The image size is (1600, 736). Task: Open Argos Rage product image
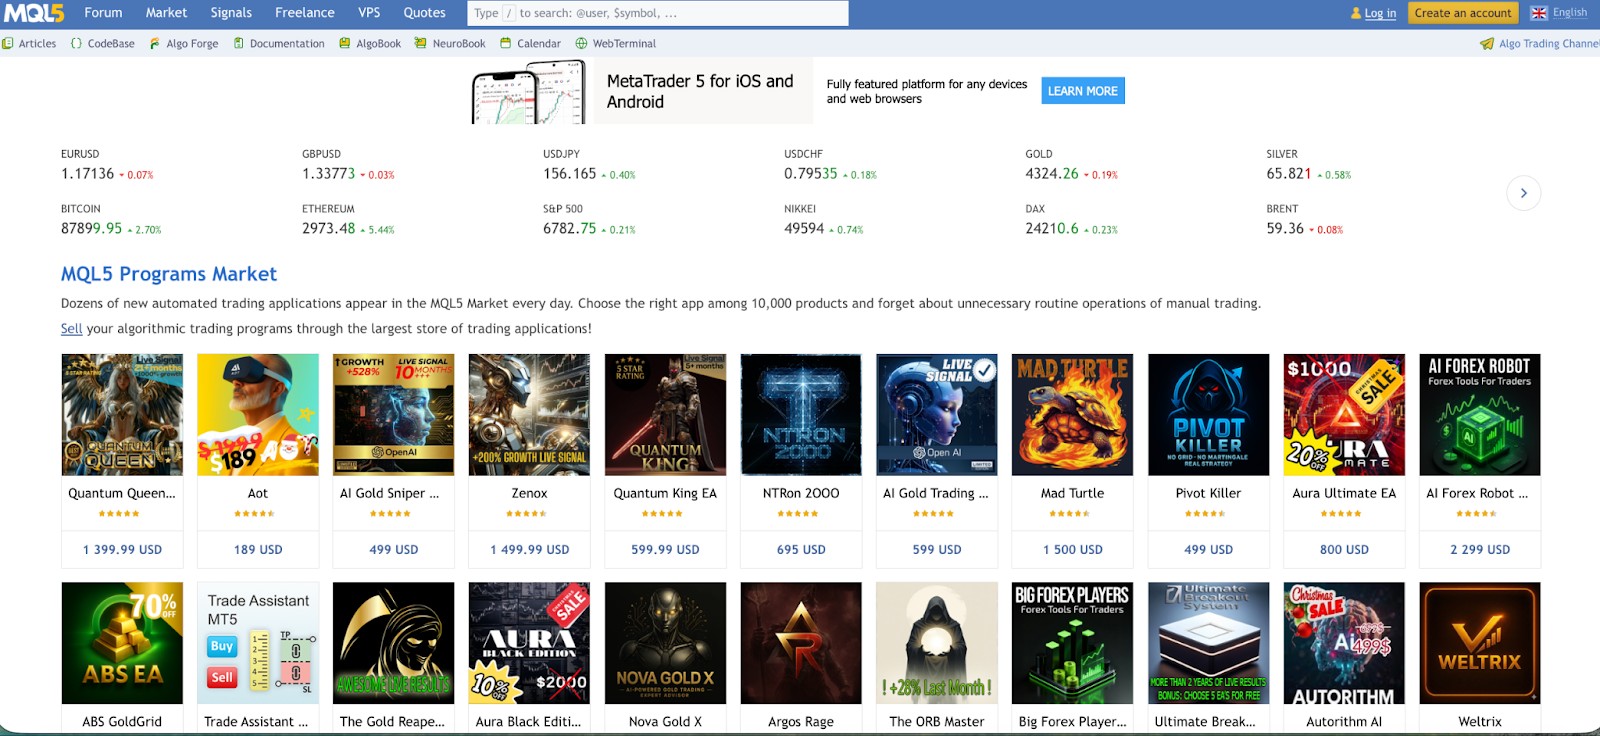point(801,643)
